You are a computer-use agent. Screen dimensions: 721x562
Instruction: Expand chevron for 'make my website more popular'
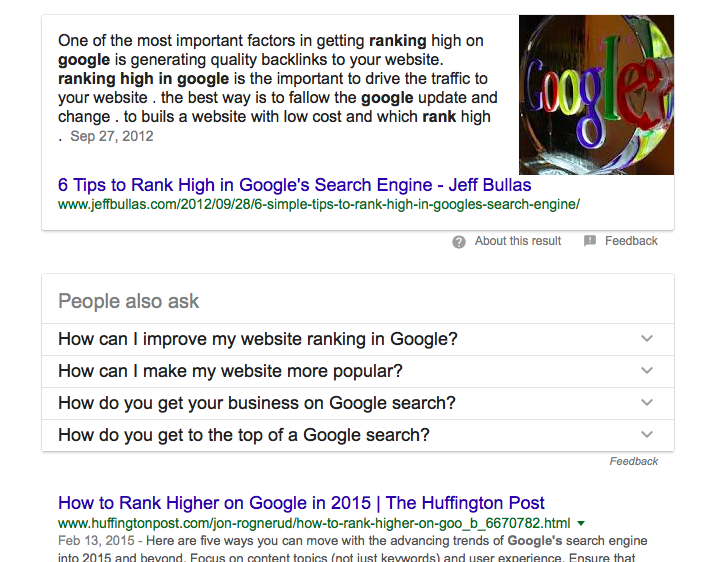pos(647,371)
